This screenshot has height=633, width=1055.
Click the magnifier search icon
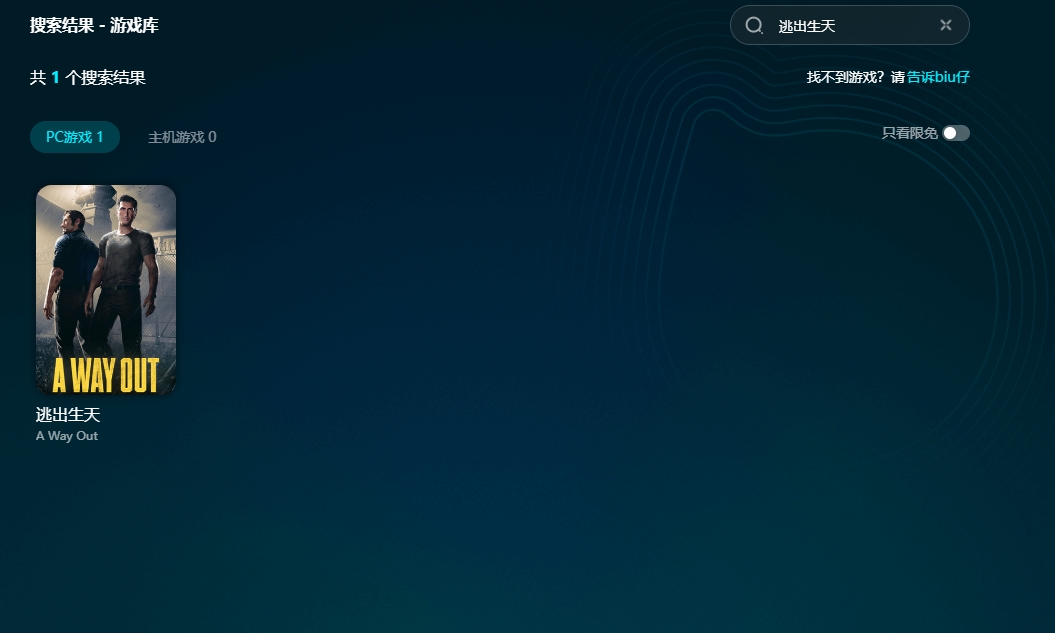[755, 25]
